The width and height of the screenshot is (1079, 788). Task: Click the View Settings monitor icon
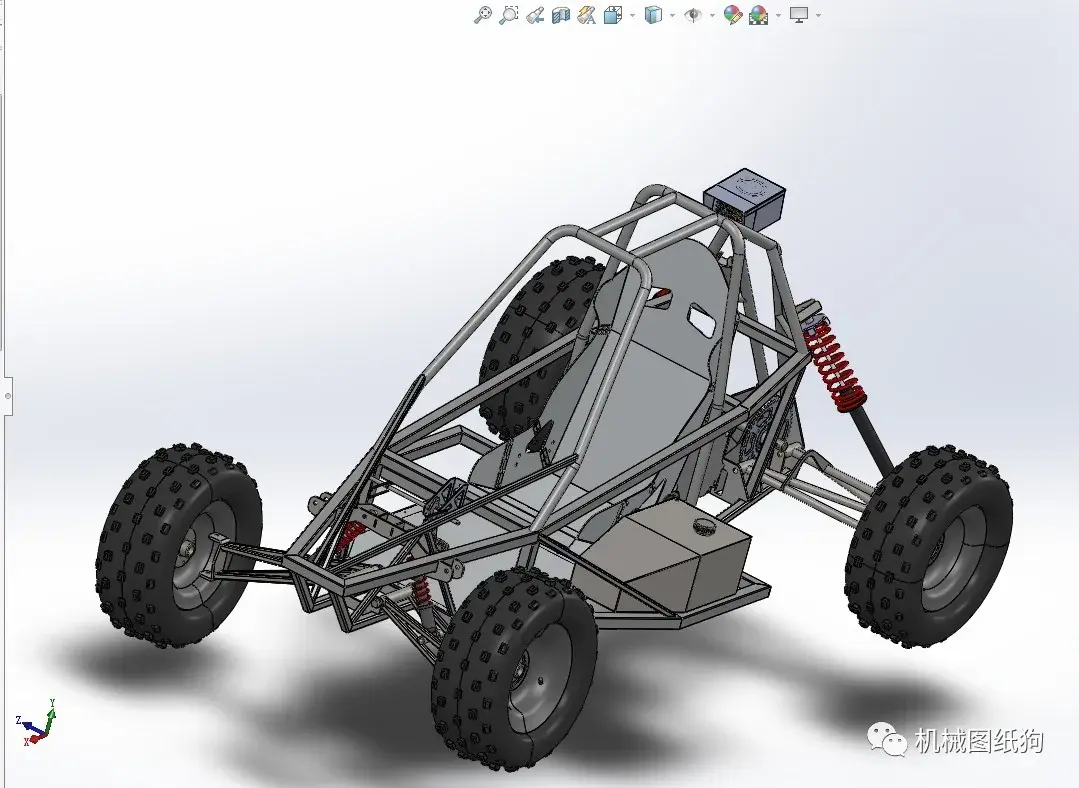click(797, 15)
